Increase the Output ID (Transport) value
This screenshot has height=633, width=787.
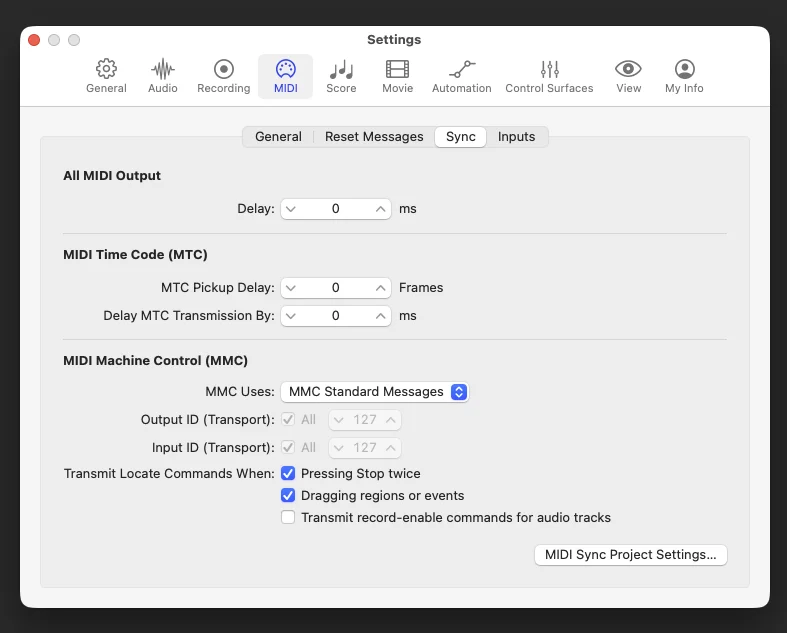(x=390, y=420)
